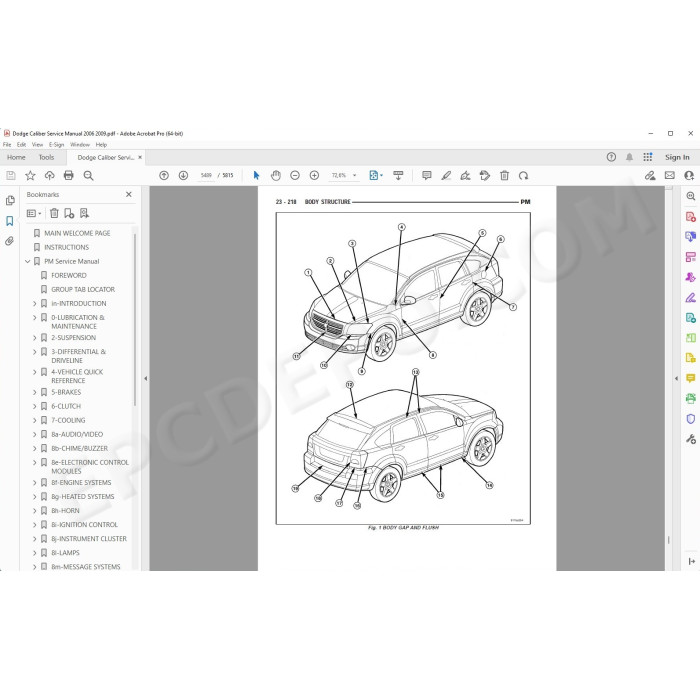The width and height of the screenshot is (700, 700).
Task: Open the File menu
Action: 7,145
